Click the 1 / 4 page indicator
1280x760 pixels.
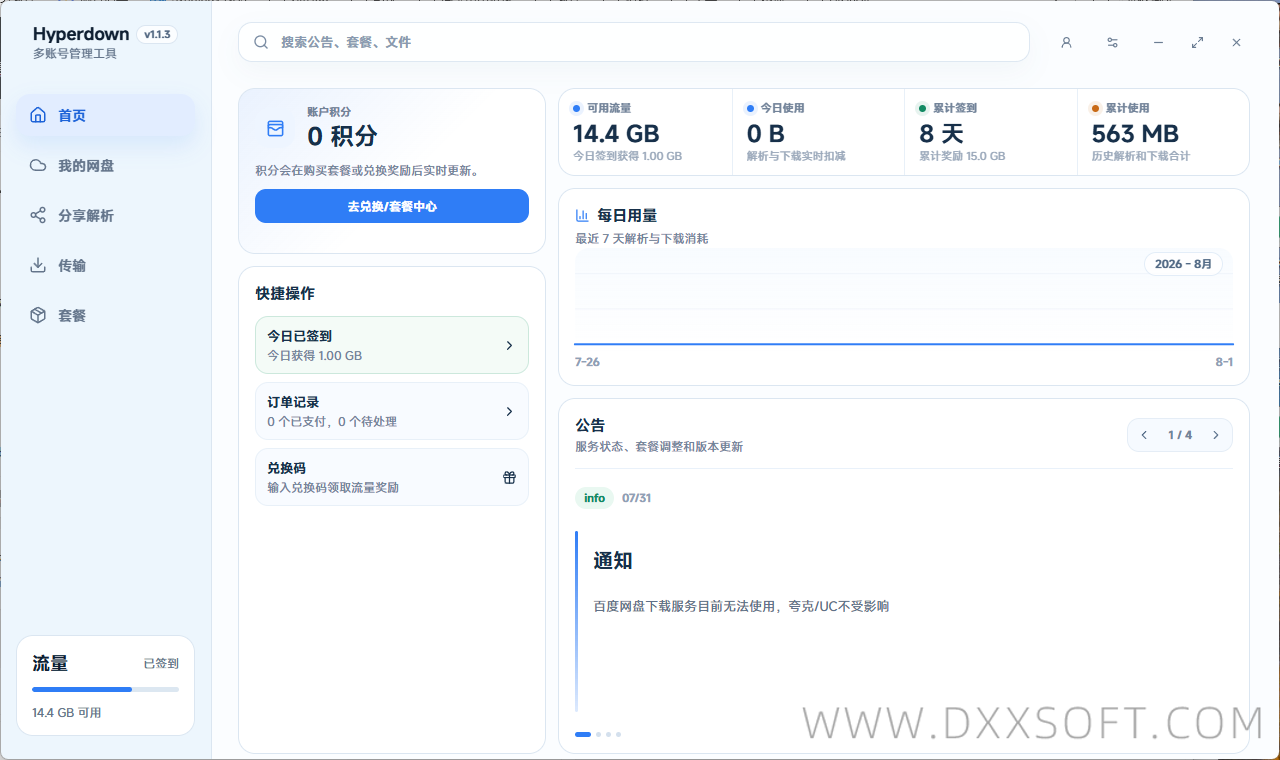pyautogui.click(x=1180, y=435)
